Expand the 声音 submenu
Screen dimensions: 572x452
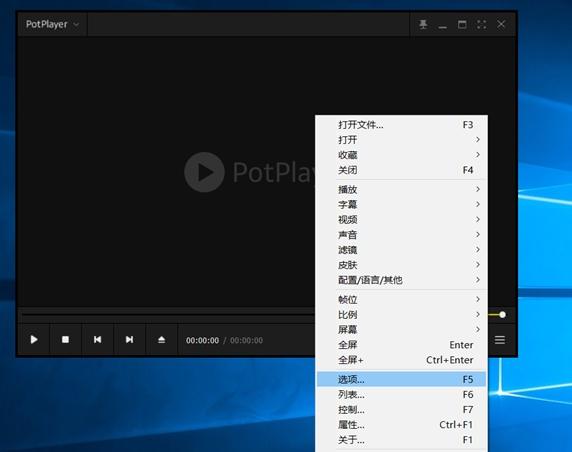401,235
